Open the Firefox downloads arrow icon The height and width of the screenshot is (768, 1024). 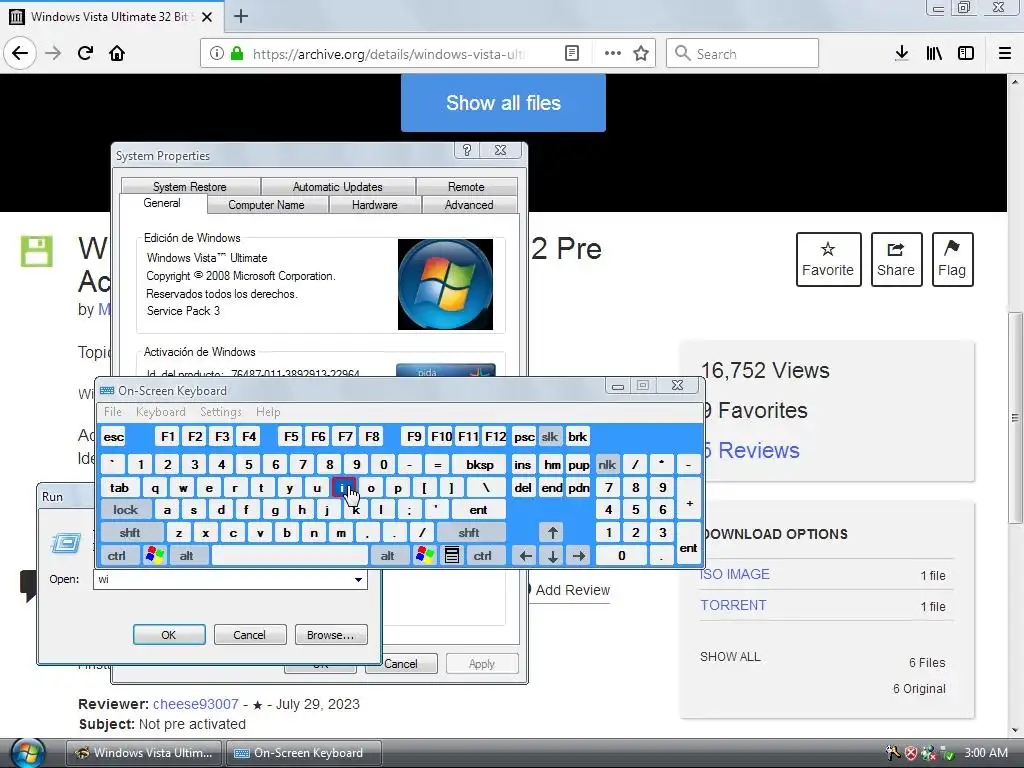(x=902, y=54)
